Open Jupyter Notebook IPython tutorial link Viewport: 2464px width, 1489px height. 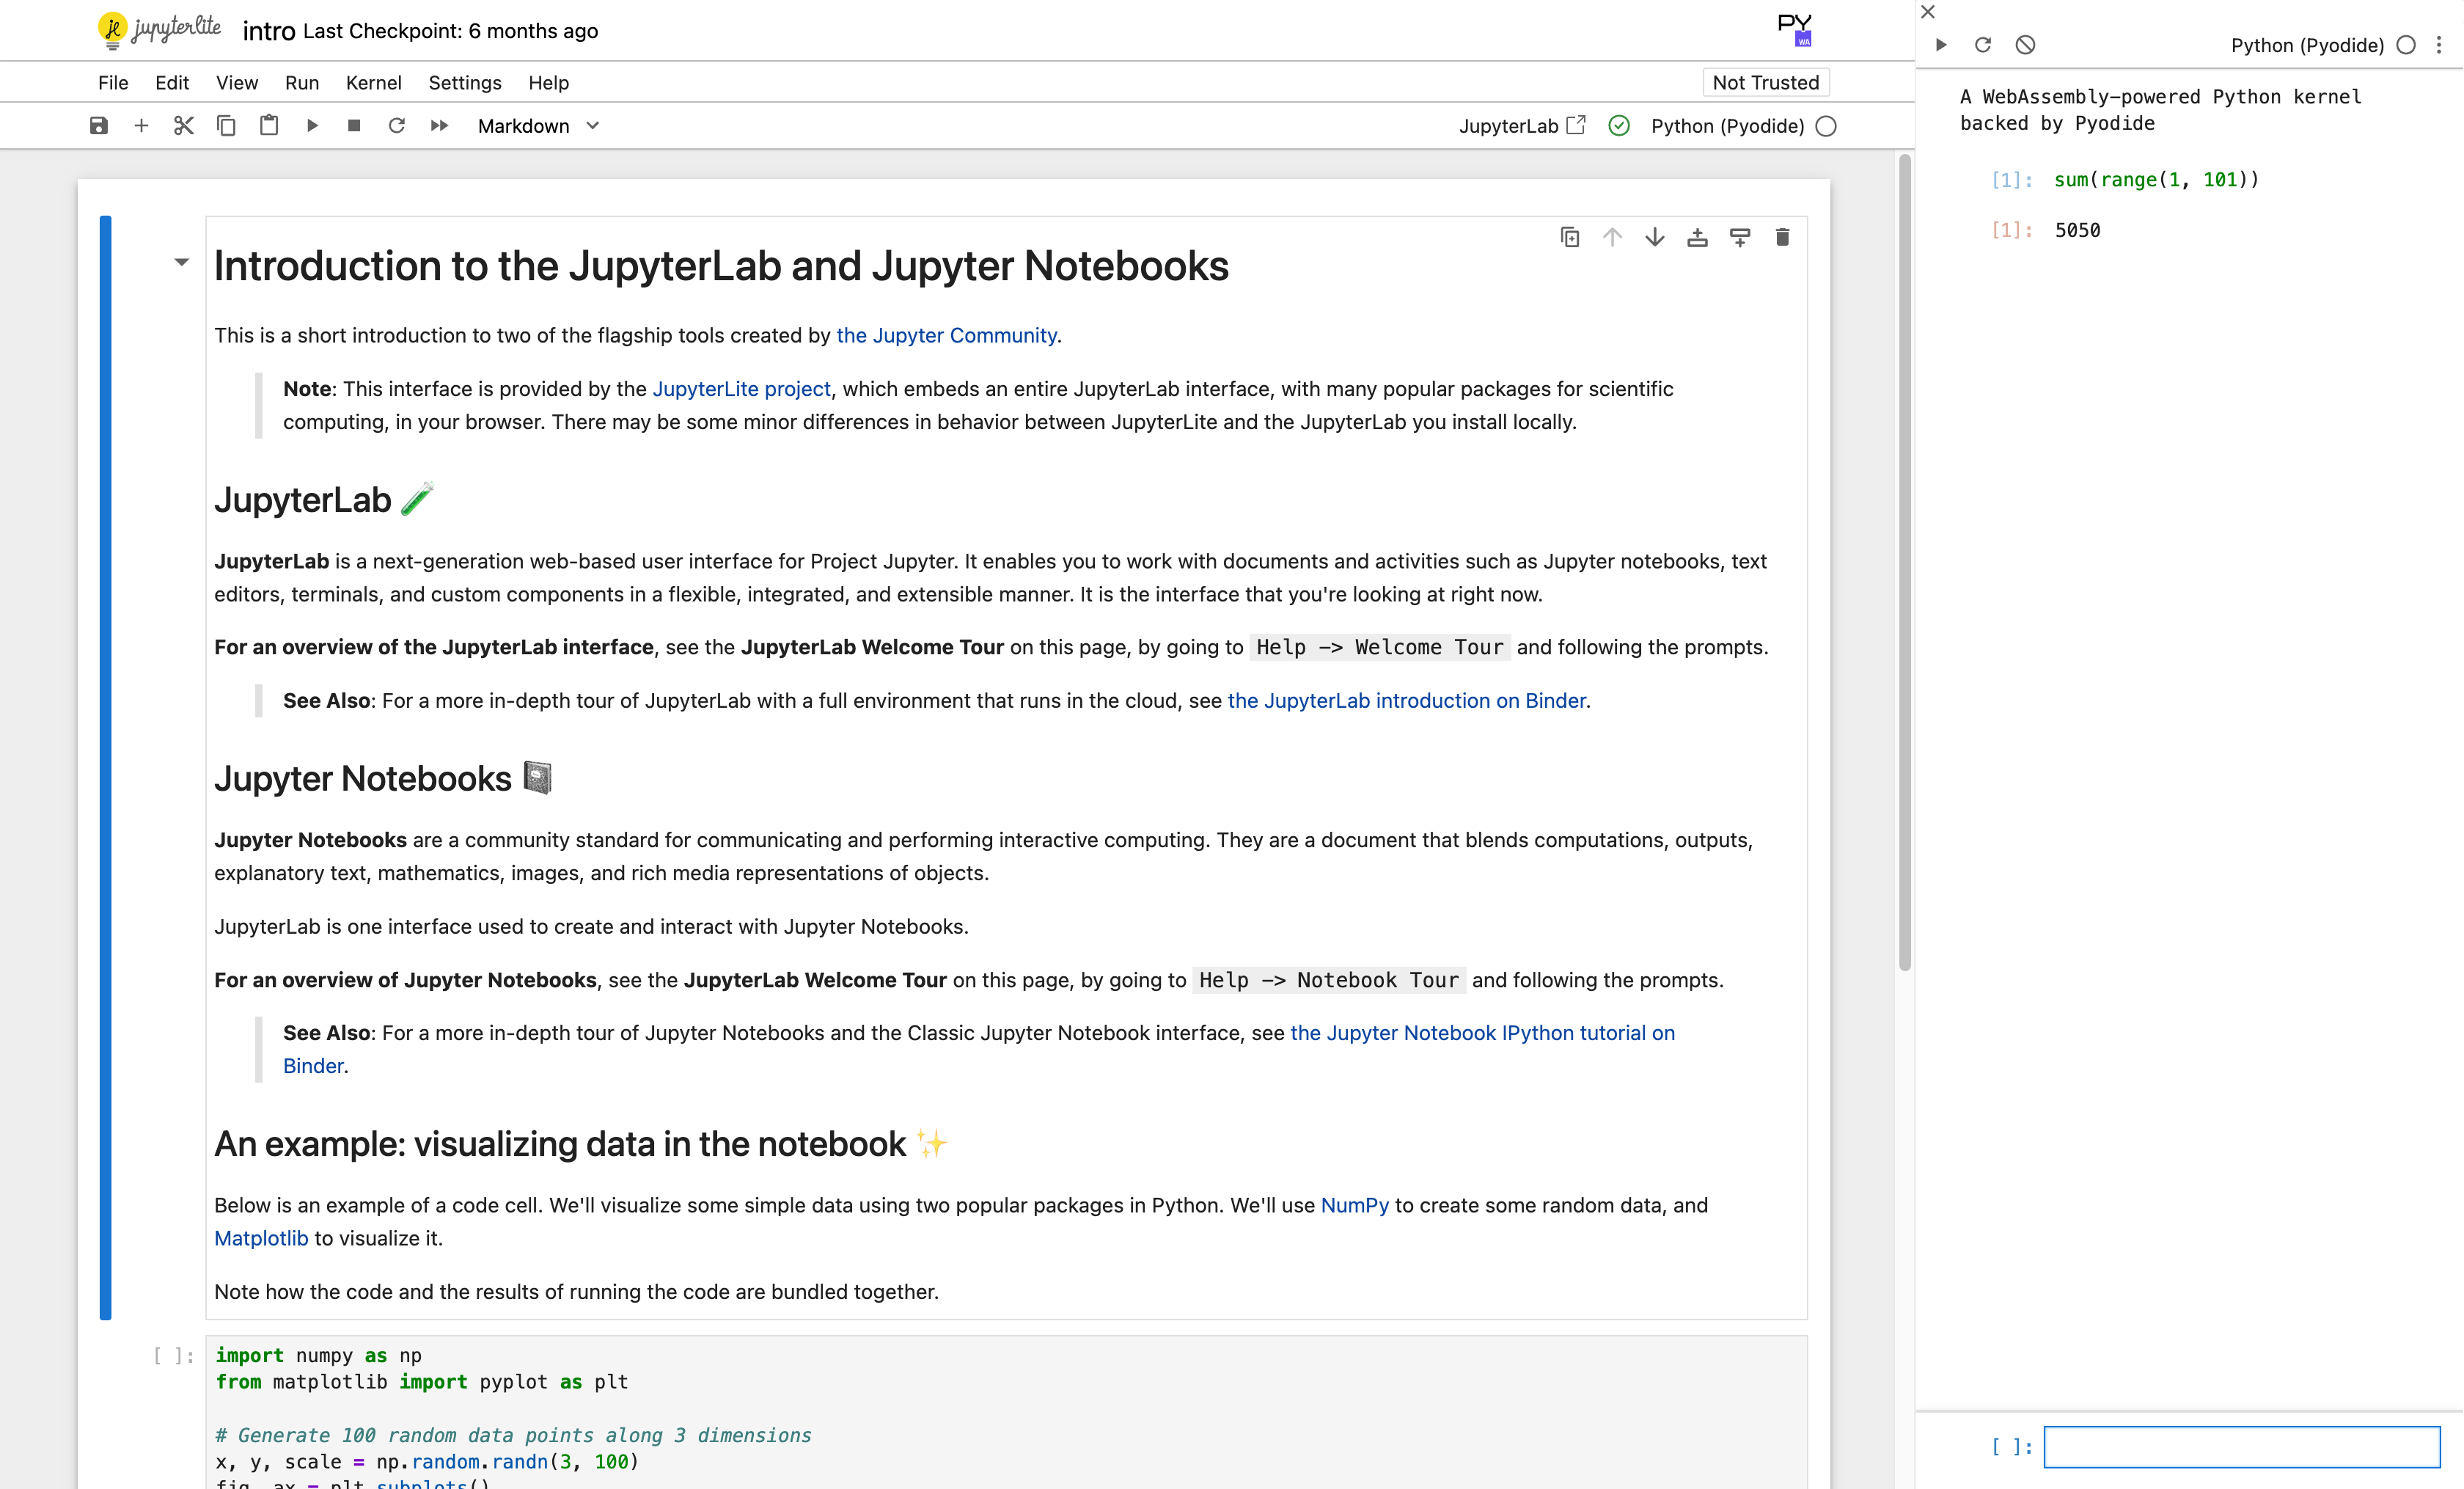point(1482,1033)
